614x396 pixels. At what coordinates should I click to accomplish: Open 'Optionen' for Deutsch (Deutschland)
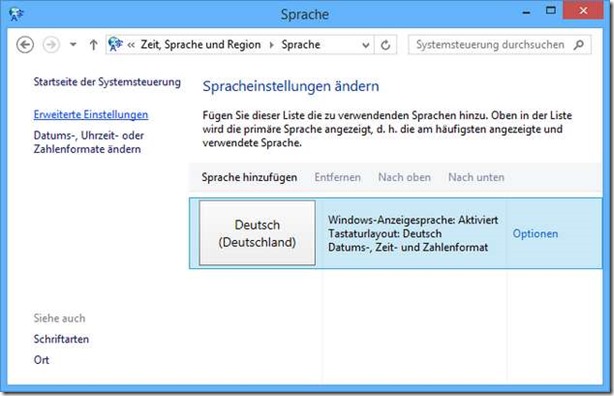point(535,233)
